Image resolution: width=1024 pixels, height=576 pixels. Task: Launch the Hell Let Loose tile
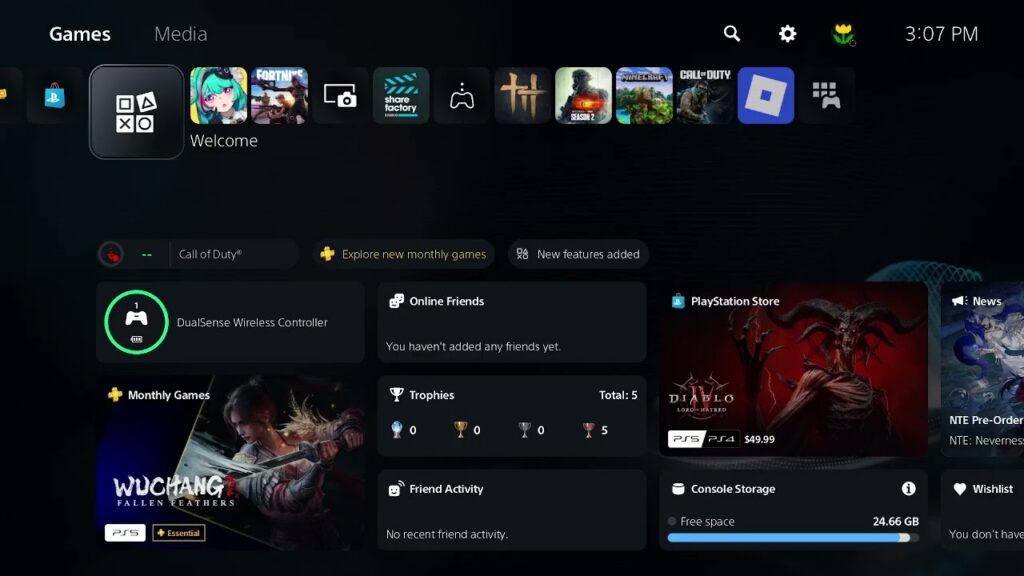tap(522, 95)
